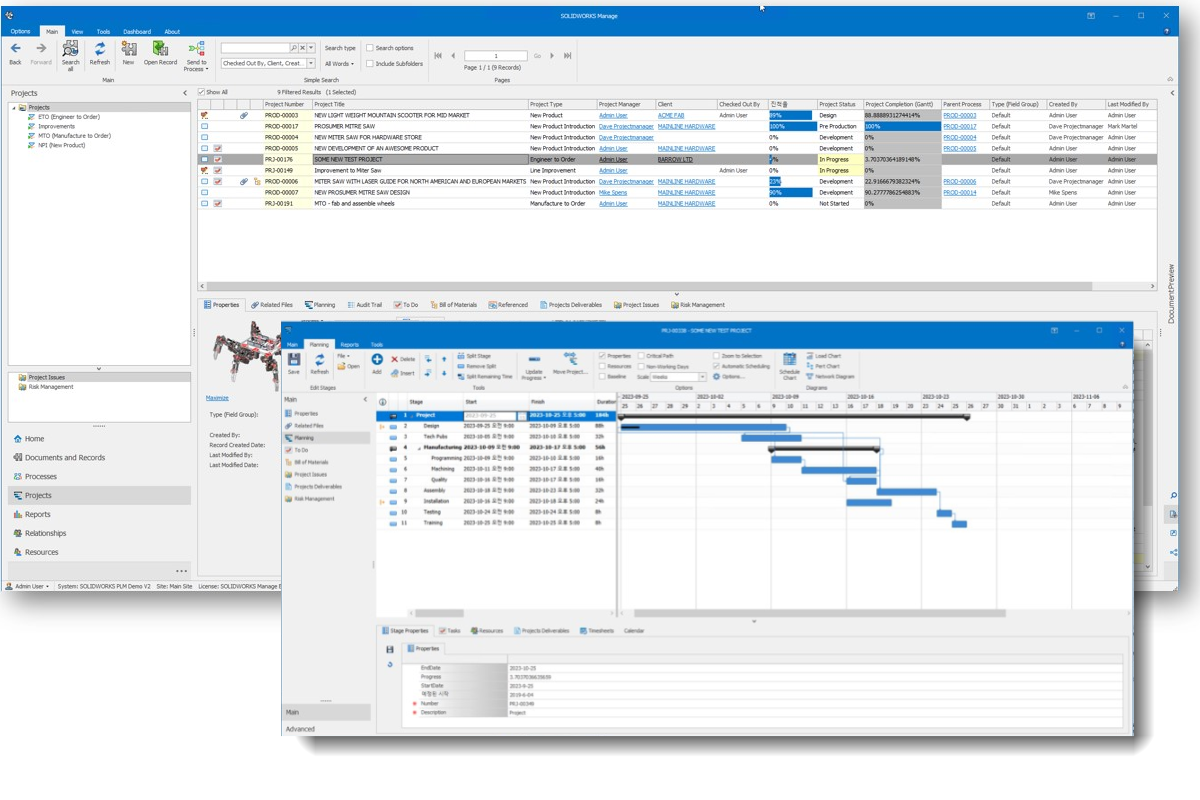The height and width of the screenshot is (800, 1200).
Task: Enable Critical Path checkbox
Action: 641,355
